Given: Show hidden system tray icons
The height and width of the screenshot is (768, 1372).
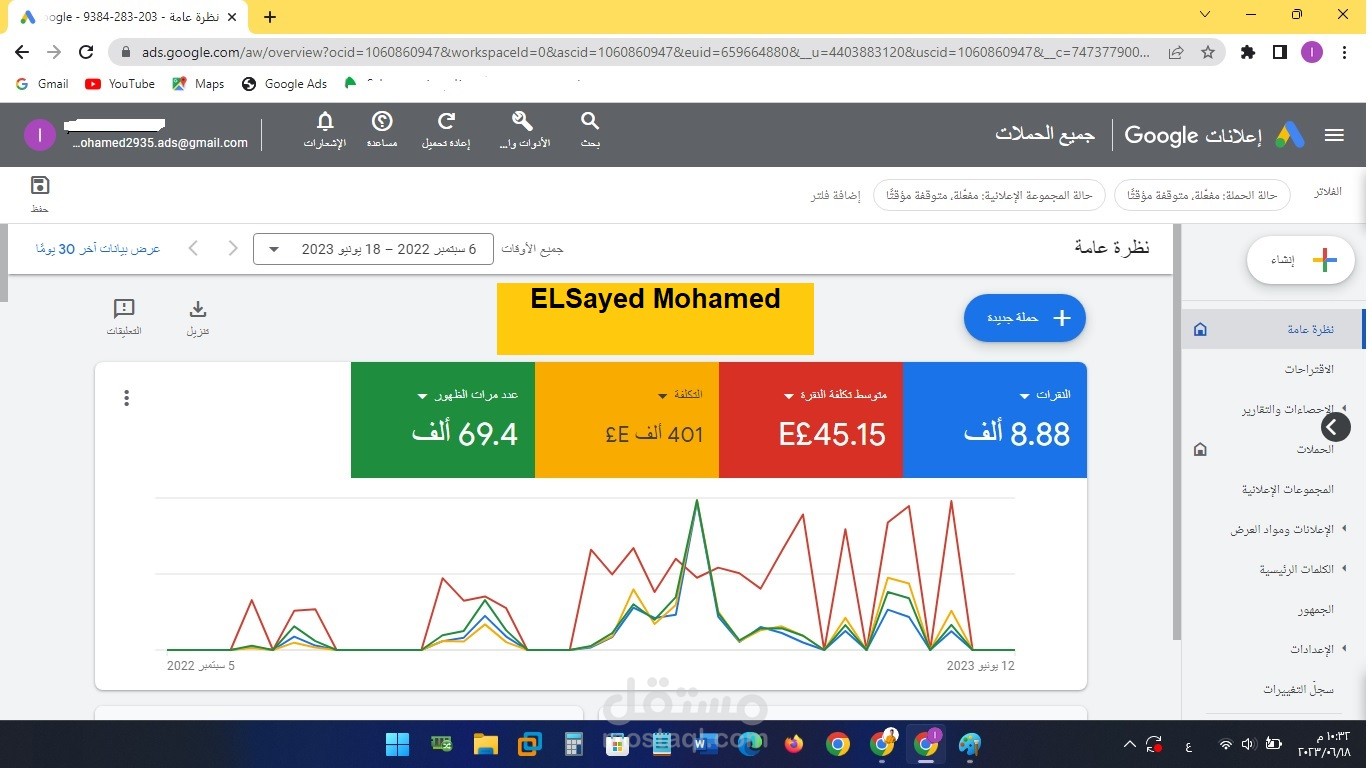Looking at the screenshot, I should point(1130,744).
